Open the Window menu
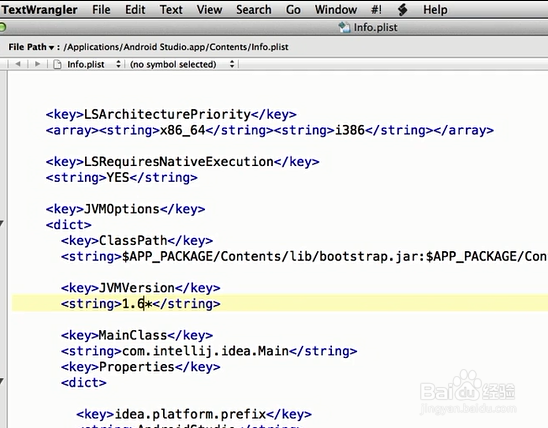548x428 pixels. 336,9
